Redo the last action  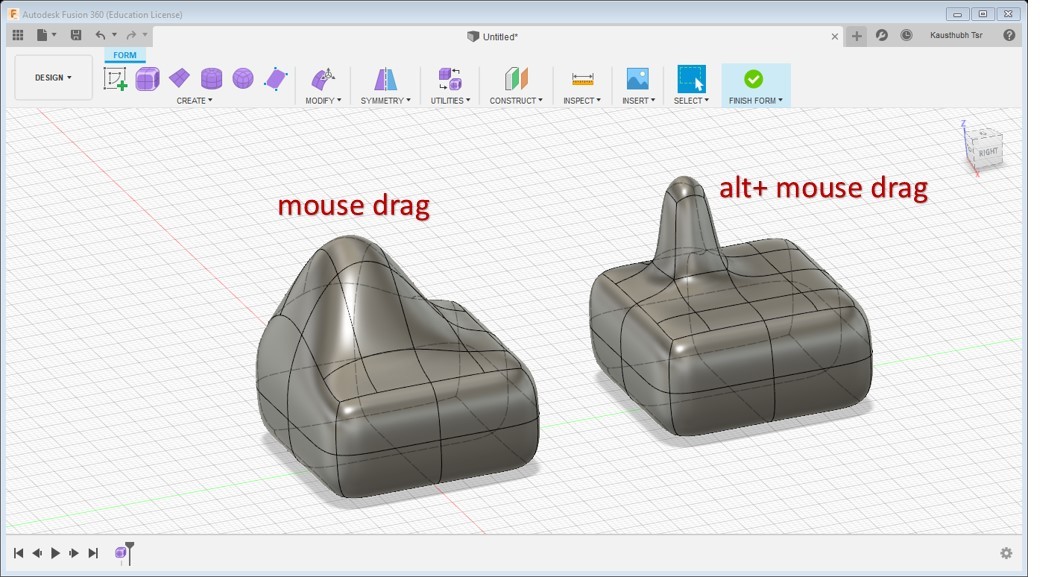click(x=131, y=35)
